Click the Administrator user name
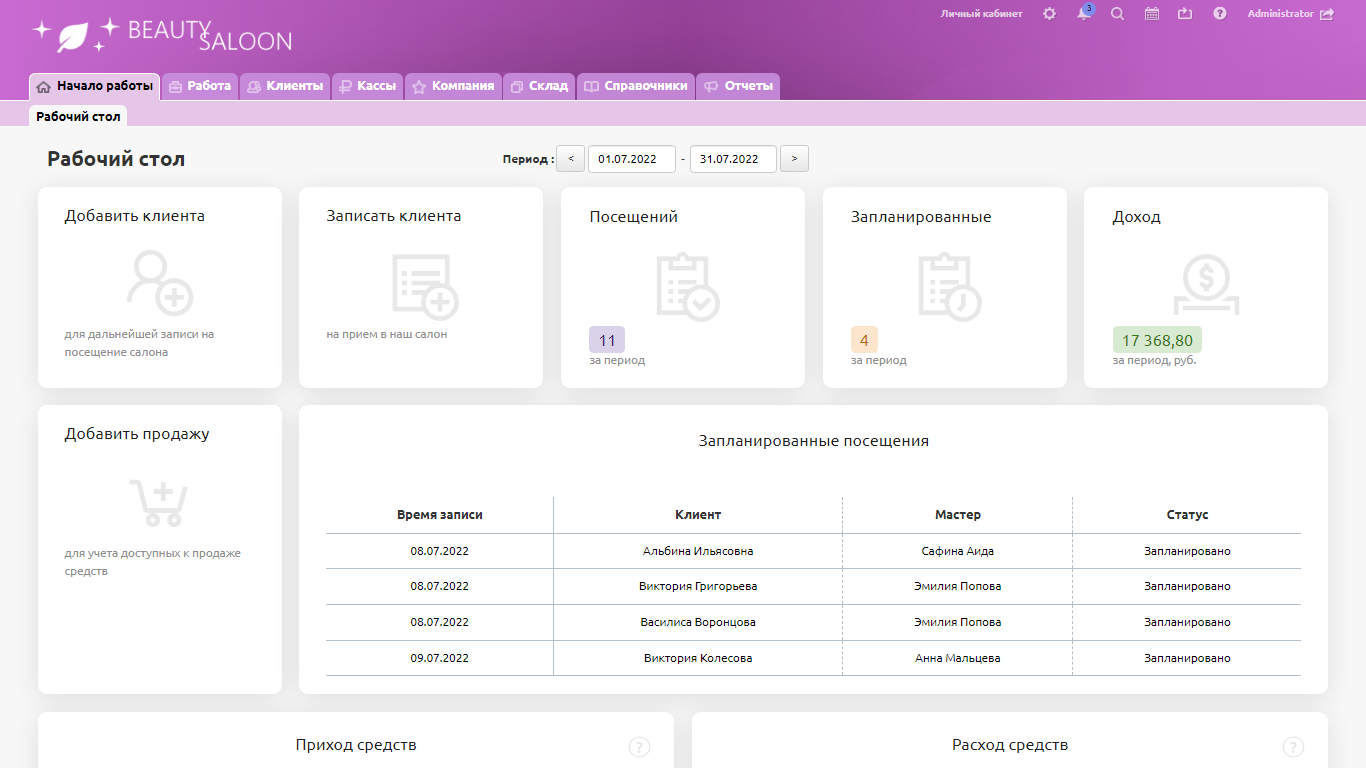 [1280, 14]
